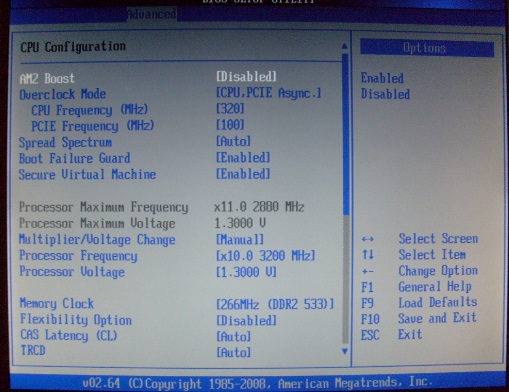
Task: Edit the PCIE Frequency value [100]
Action: coord(230,125)
